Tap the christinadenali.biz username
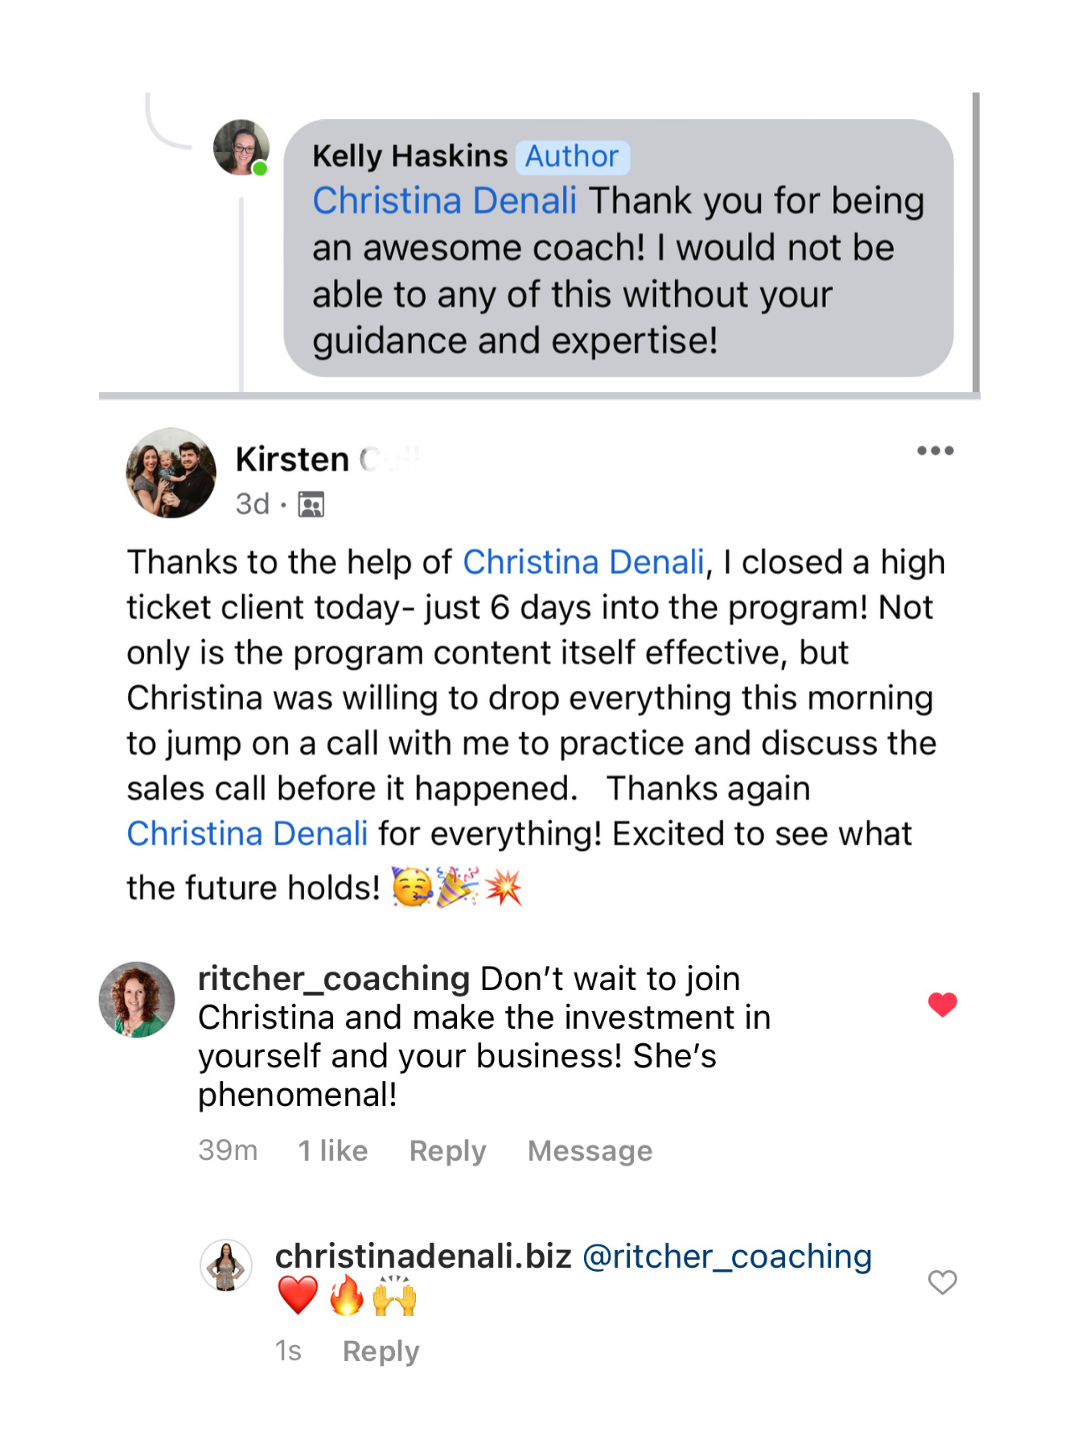The image size is (1080, 1440). 423,1256
